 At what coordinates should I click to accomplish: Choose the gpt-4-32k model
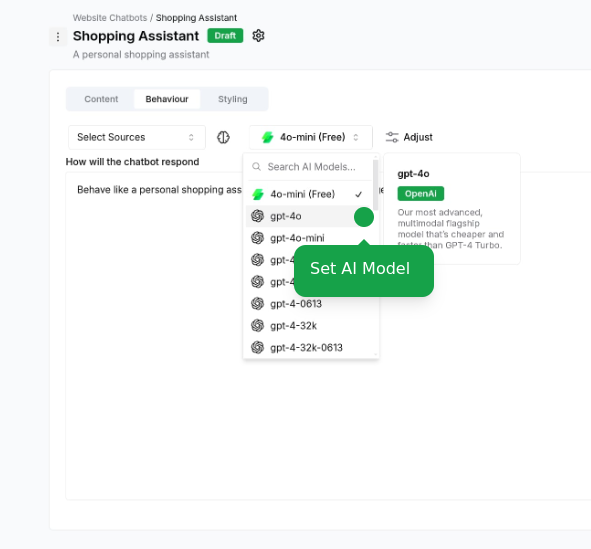(309, 325)
